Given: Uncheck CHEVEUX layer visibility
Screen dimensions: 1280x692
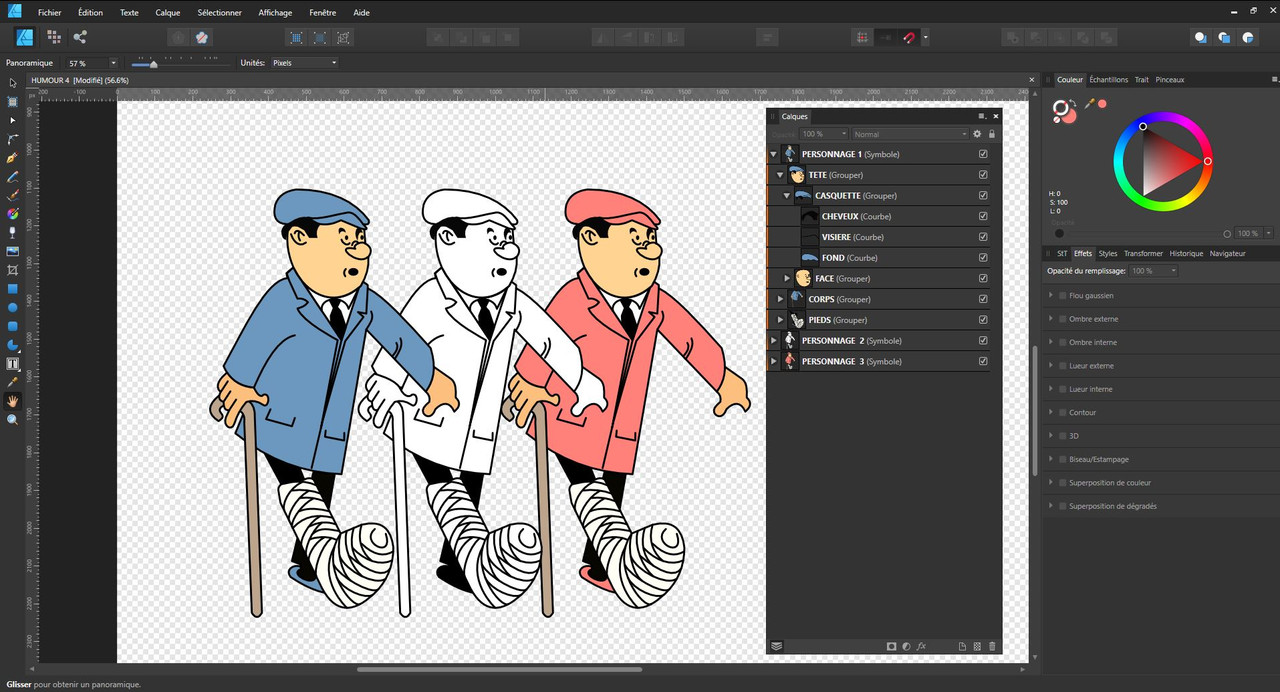Looking at the screenshot, I should [x=983, y=216].
